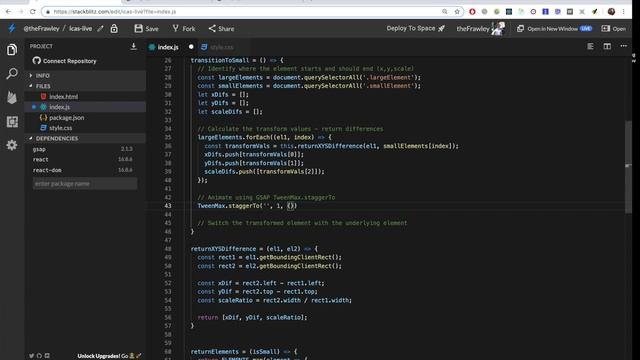
Task: Open the GitHub icon at sidebar bottom
Action: pyautogui.click(x=39, y=356)
